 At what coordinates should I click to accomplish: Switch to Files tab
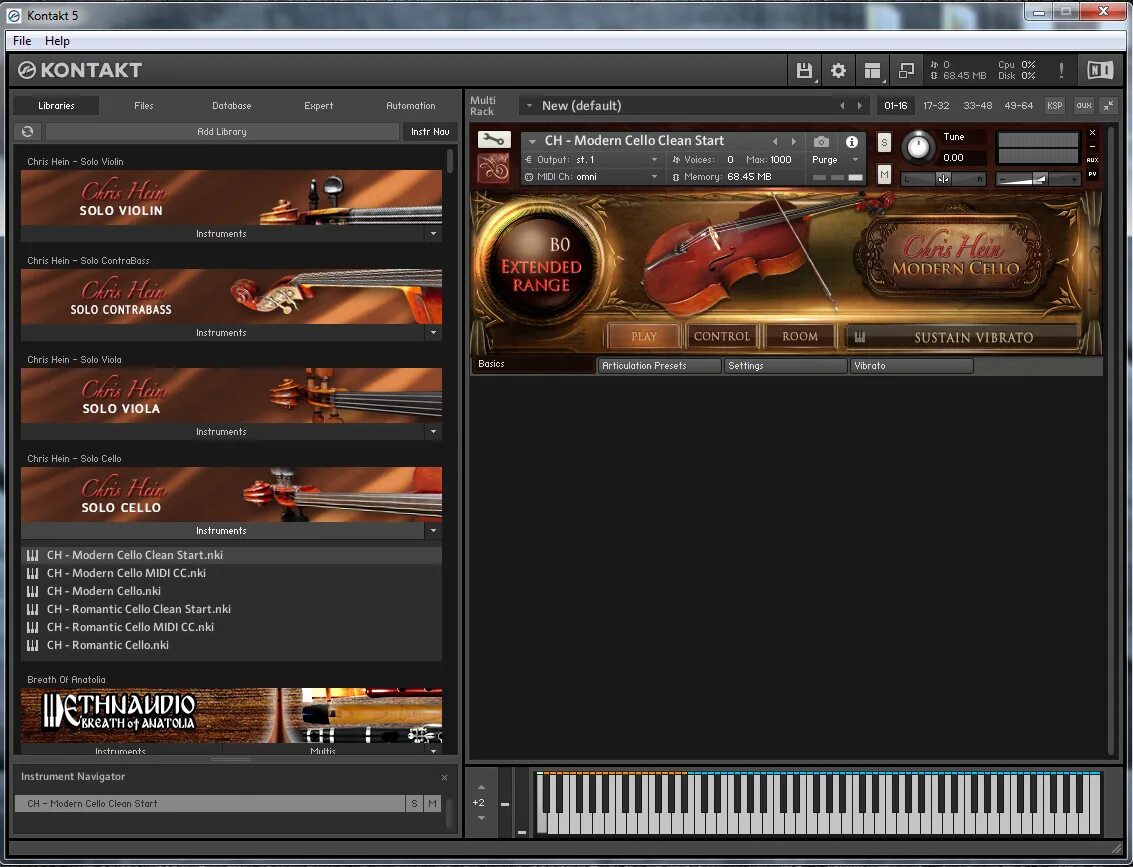click(x=144, y=105)
